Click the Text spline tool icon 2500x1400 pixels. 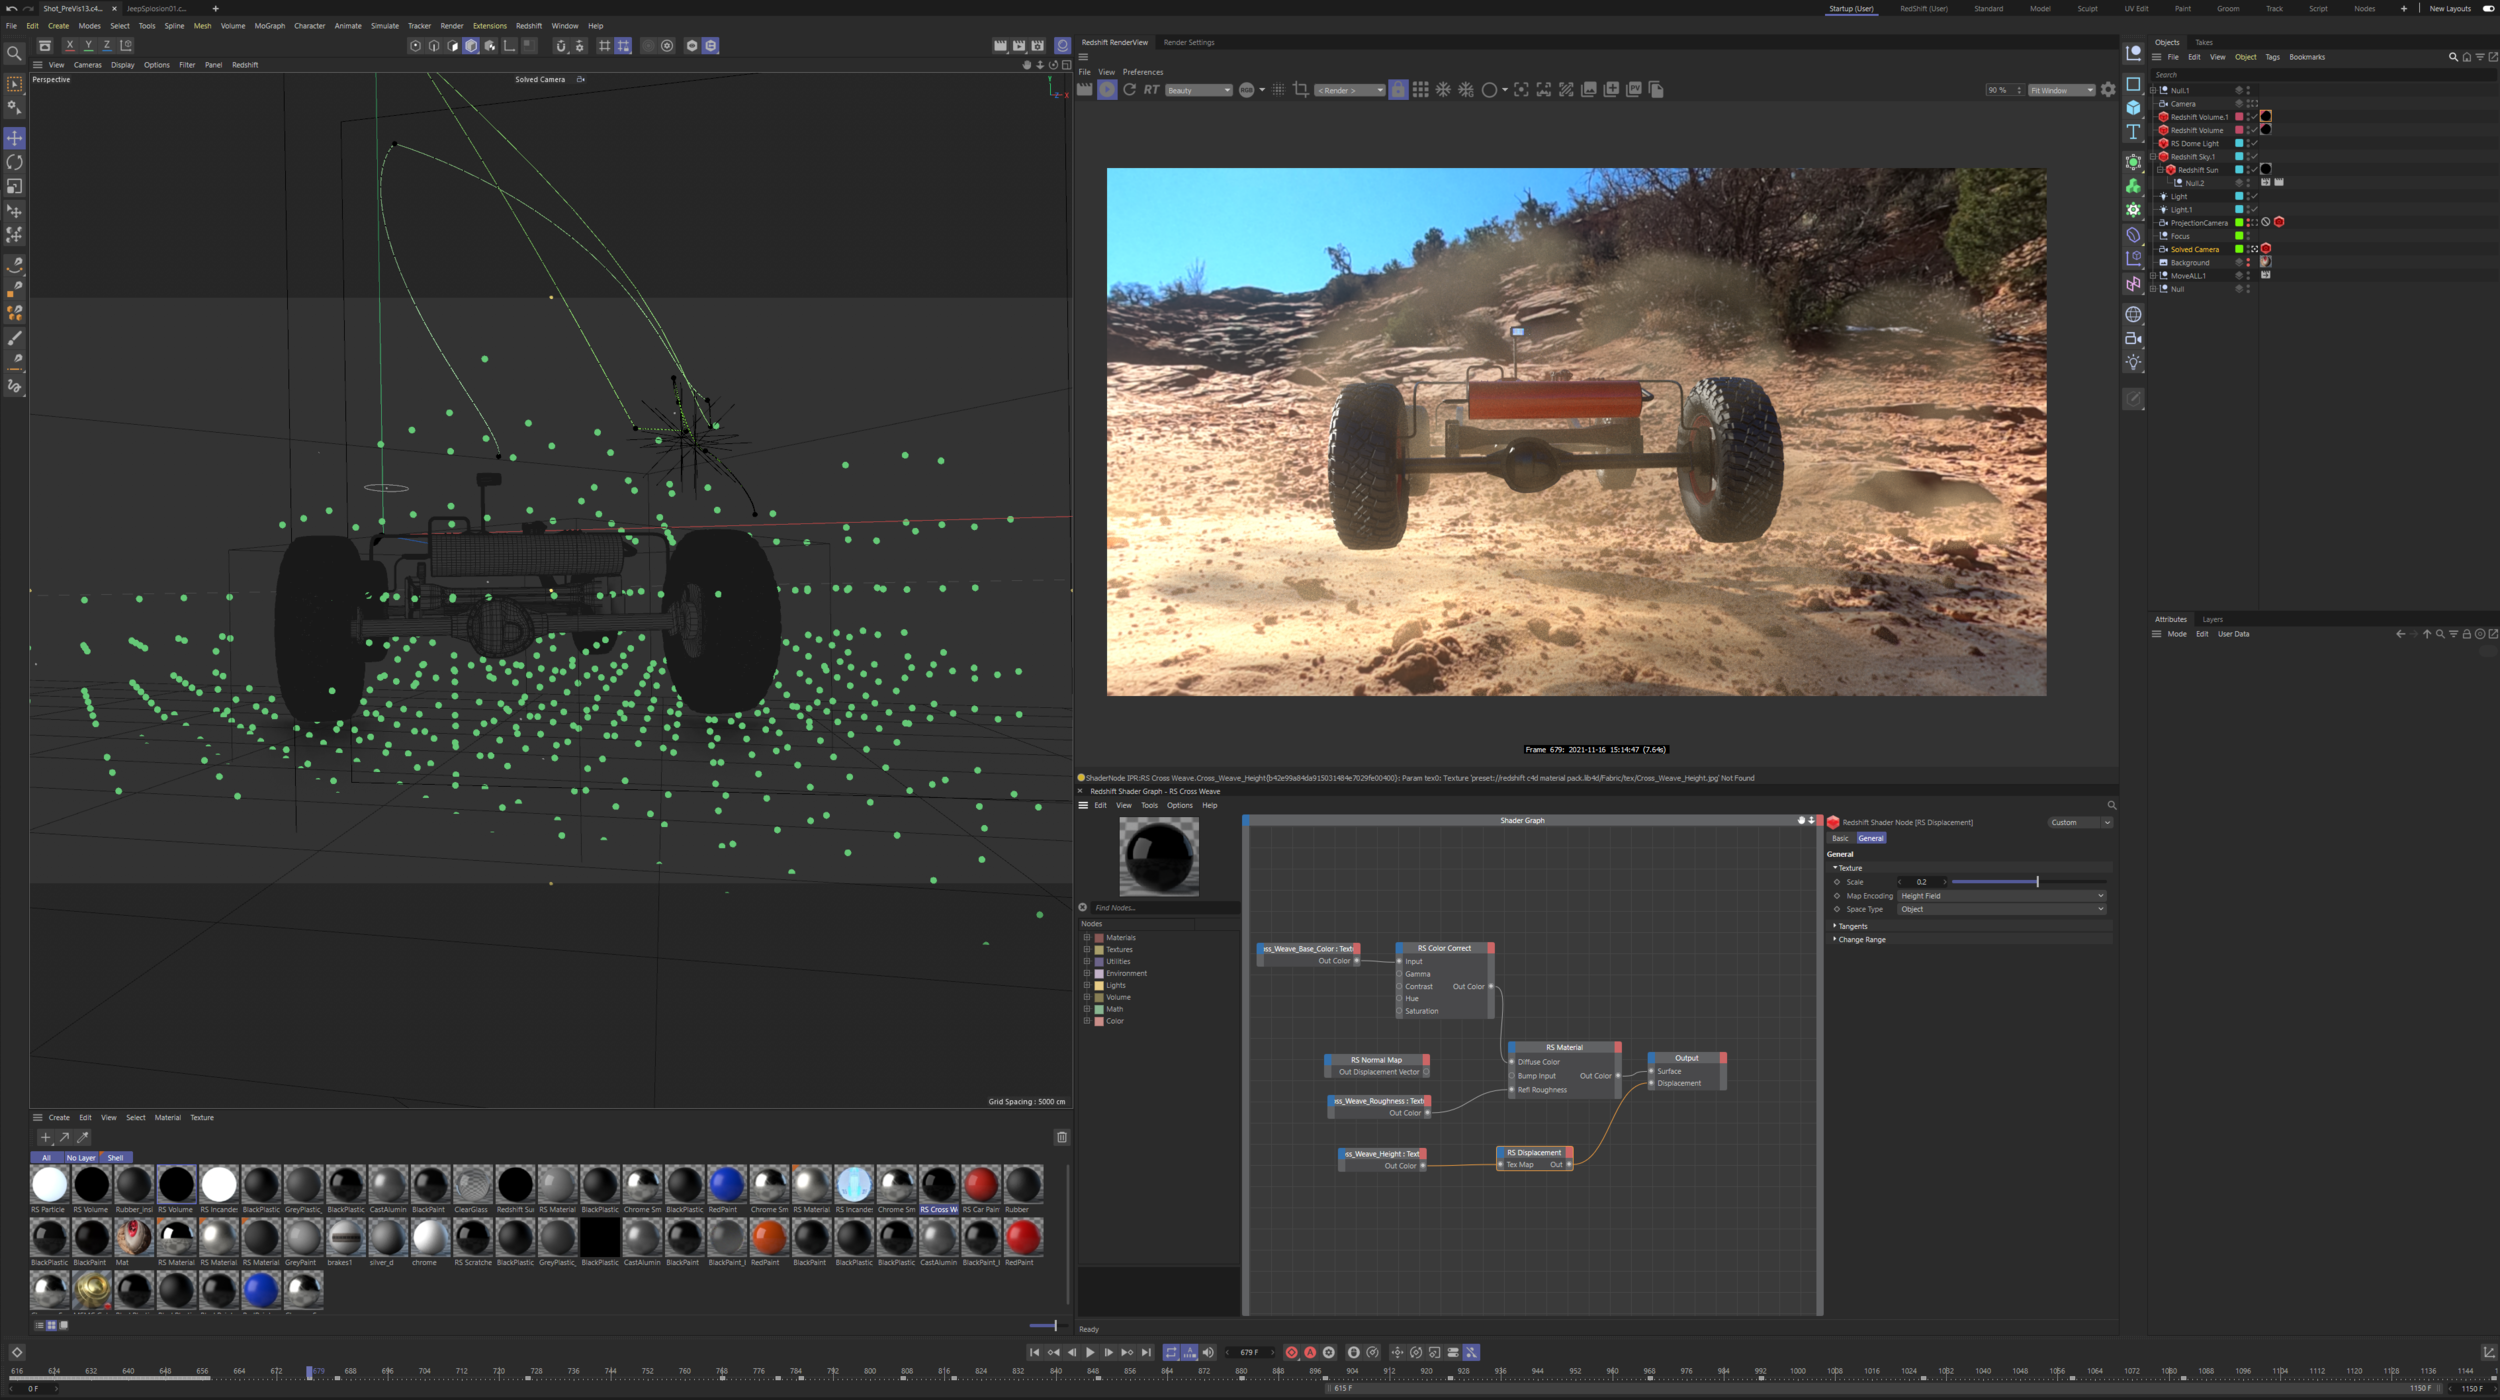click(x=2133, y=132)
